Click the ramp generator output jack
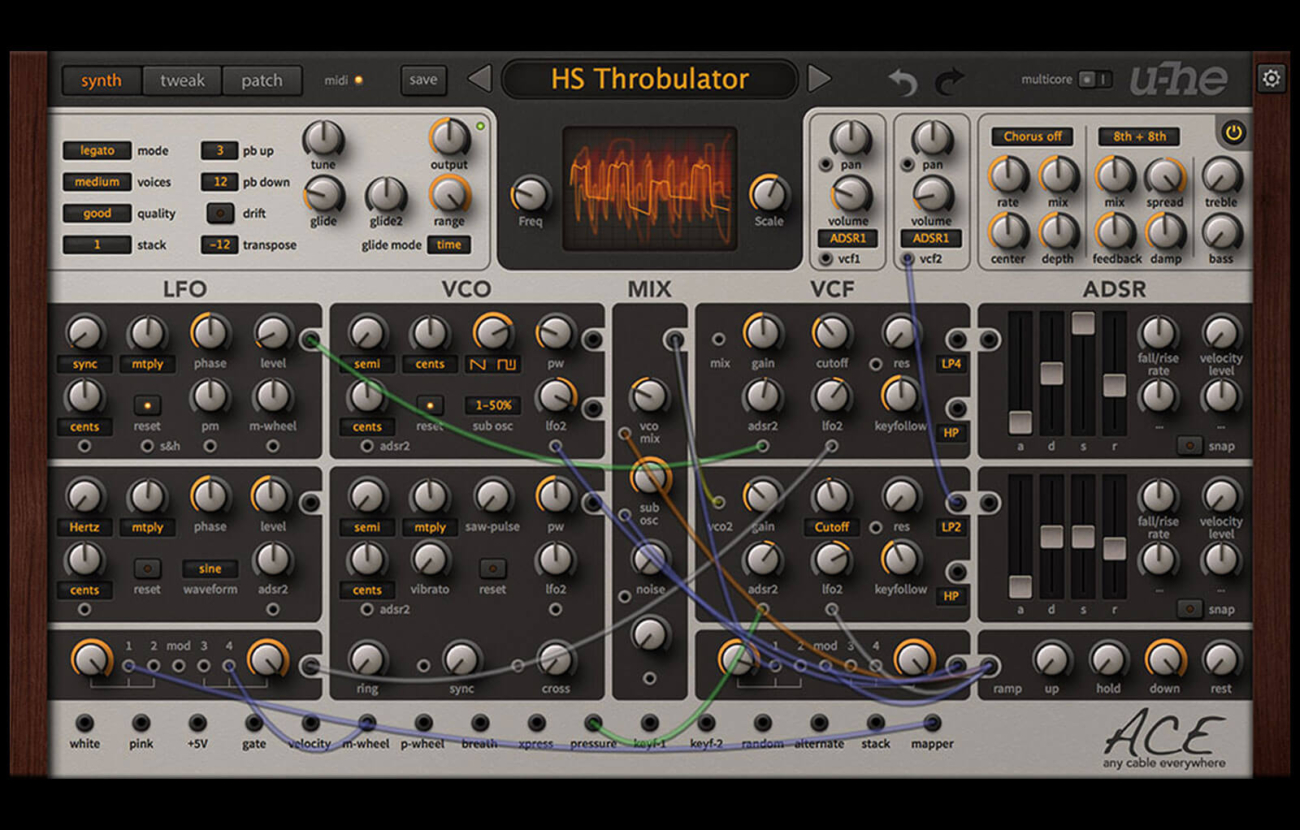 pyautogui.click(x=990, y=666)
